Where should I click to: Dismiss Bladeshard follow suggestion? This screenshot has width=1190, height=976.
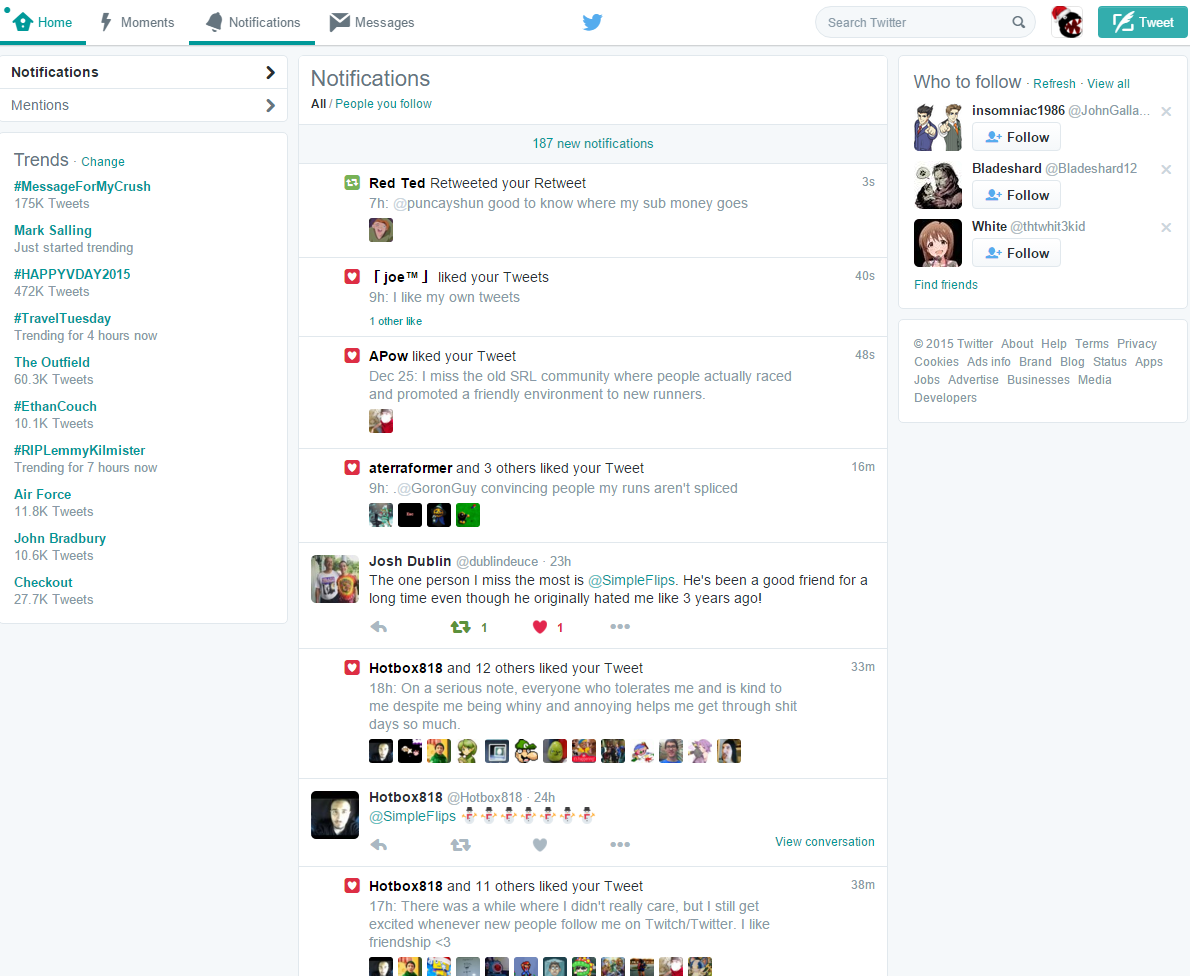[1166, 169]
